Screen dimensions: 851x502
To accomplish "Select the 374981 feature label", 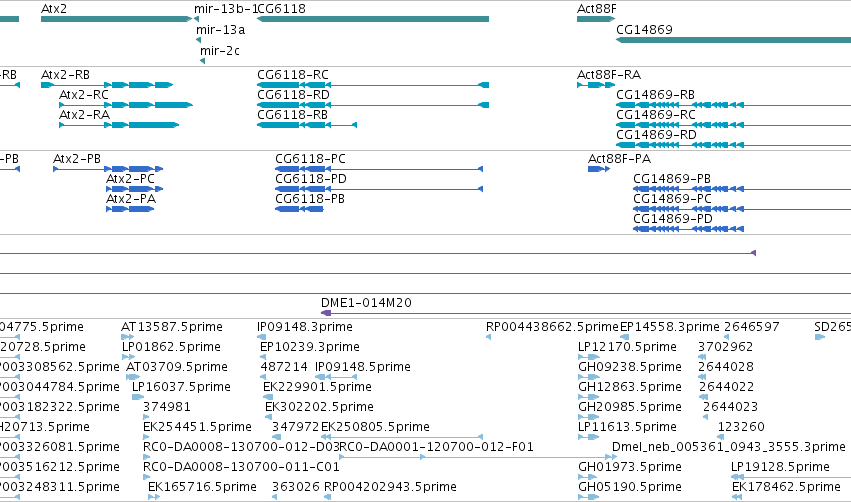I will coord(167,408).
